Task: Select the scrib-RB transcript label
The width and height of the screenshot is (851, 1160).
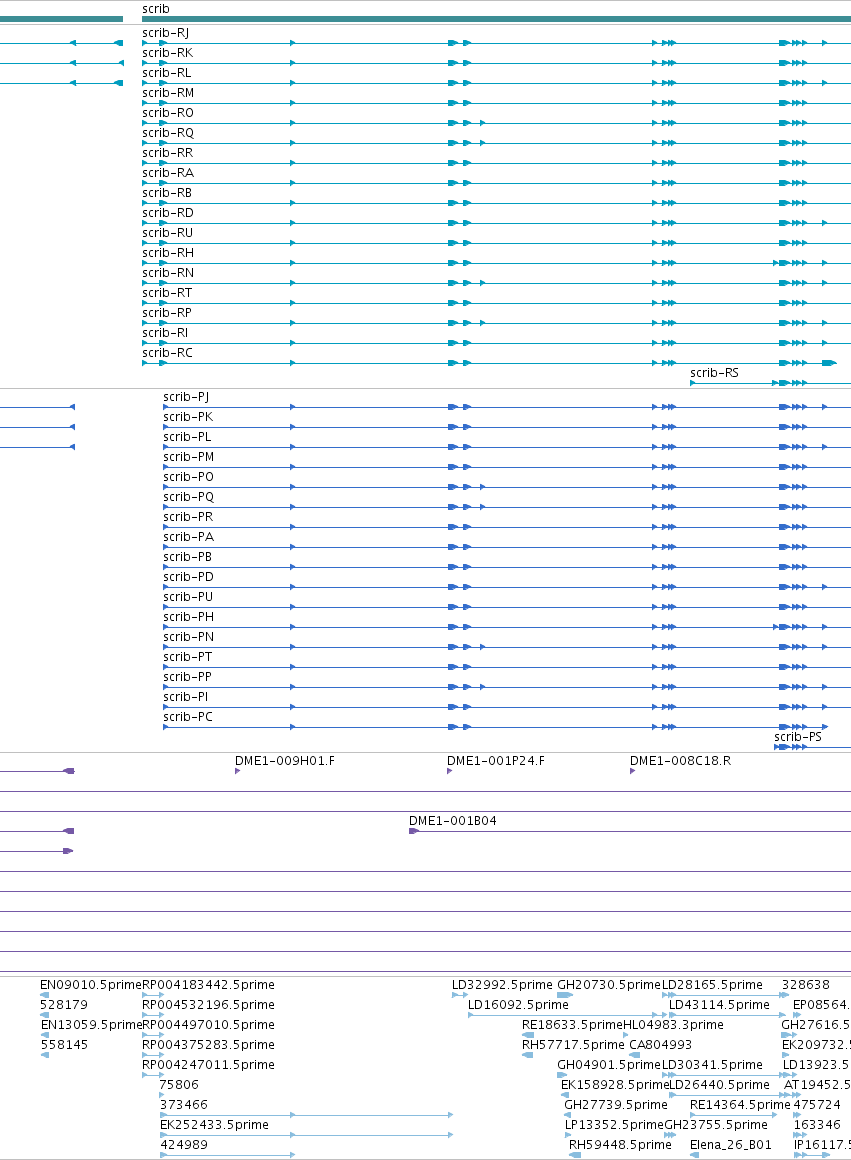Action: coord(166,192)
